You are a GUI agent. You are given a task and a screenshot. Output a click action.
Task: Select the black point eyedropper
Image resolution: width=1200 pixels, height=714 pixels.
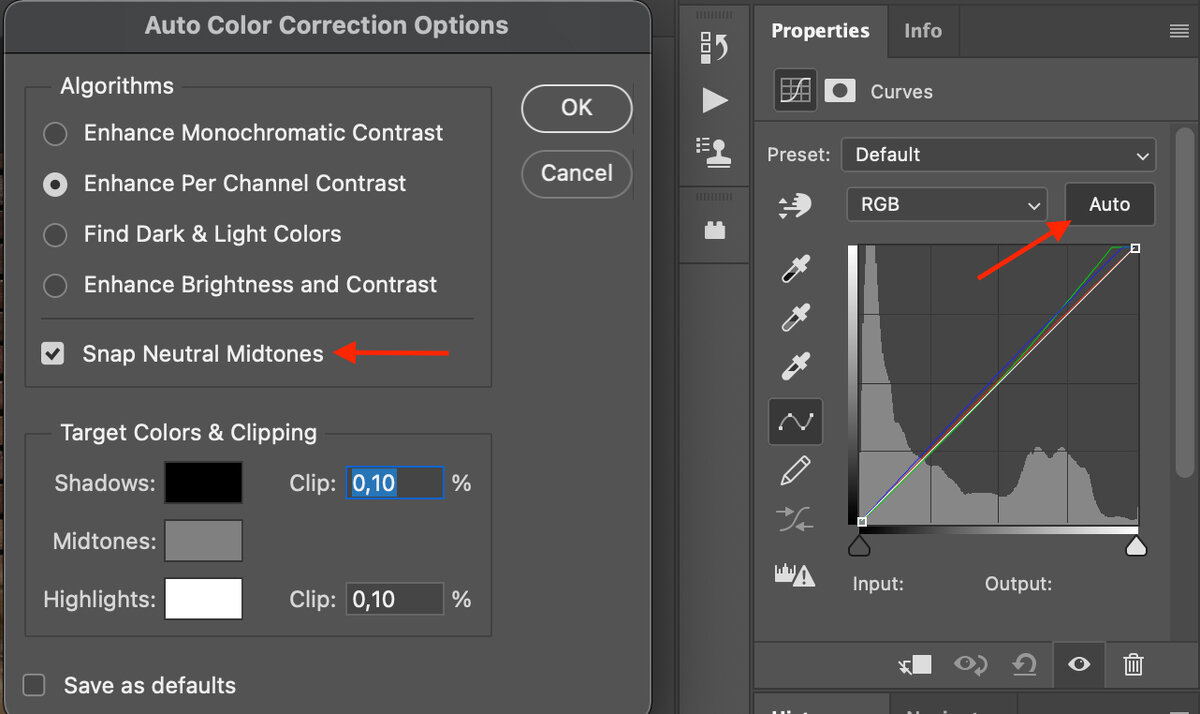[x=794, y=267]
